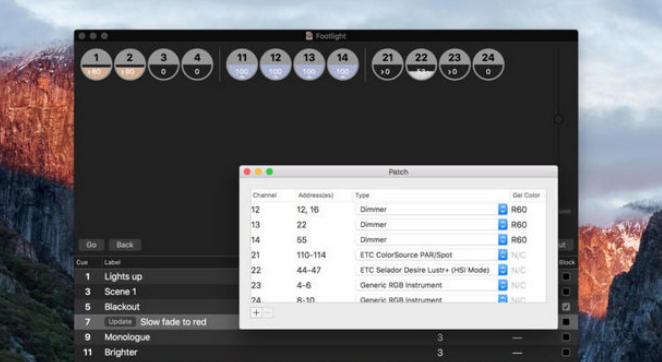Enable Block checkbox for Lights up cue

click(x=566, y=277)
